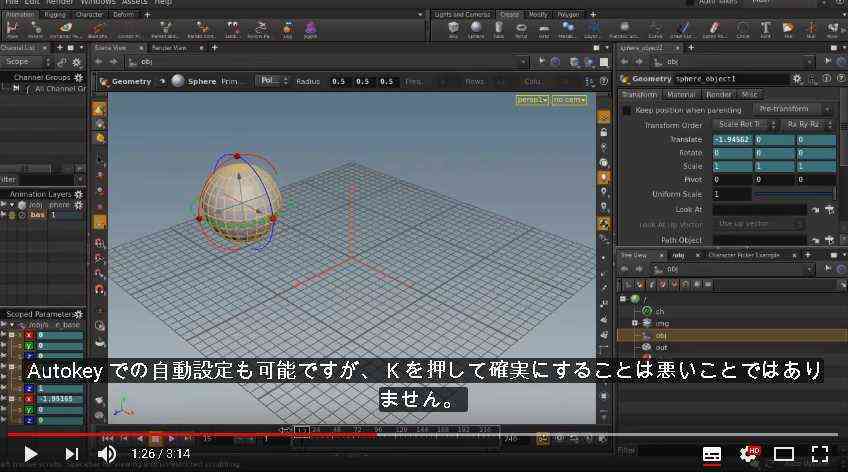Play the YouTube video
Viewport: 848px width, 473px height.
click(x=30, y=454)
